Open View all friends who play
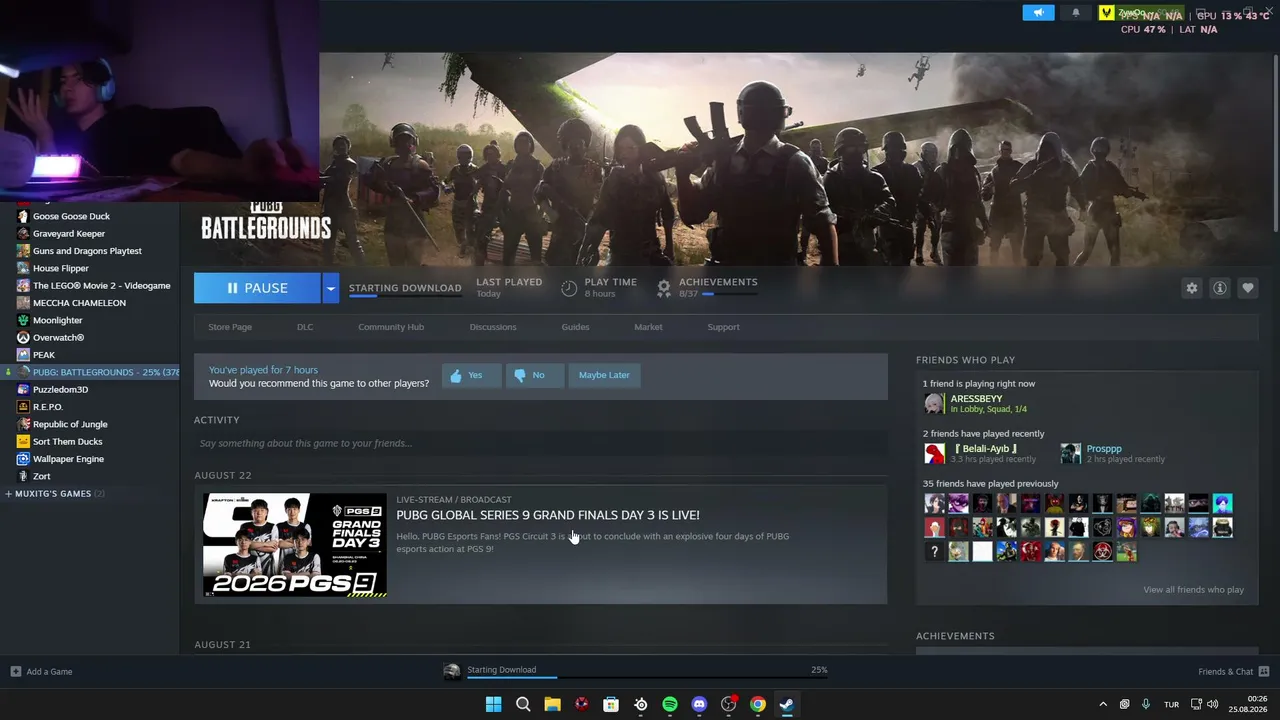 [1193, 590]
